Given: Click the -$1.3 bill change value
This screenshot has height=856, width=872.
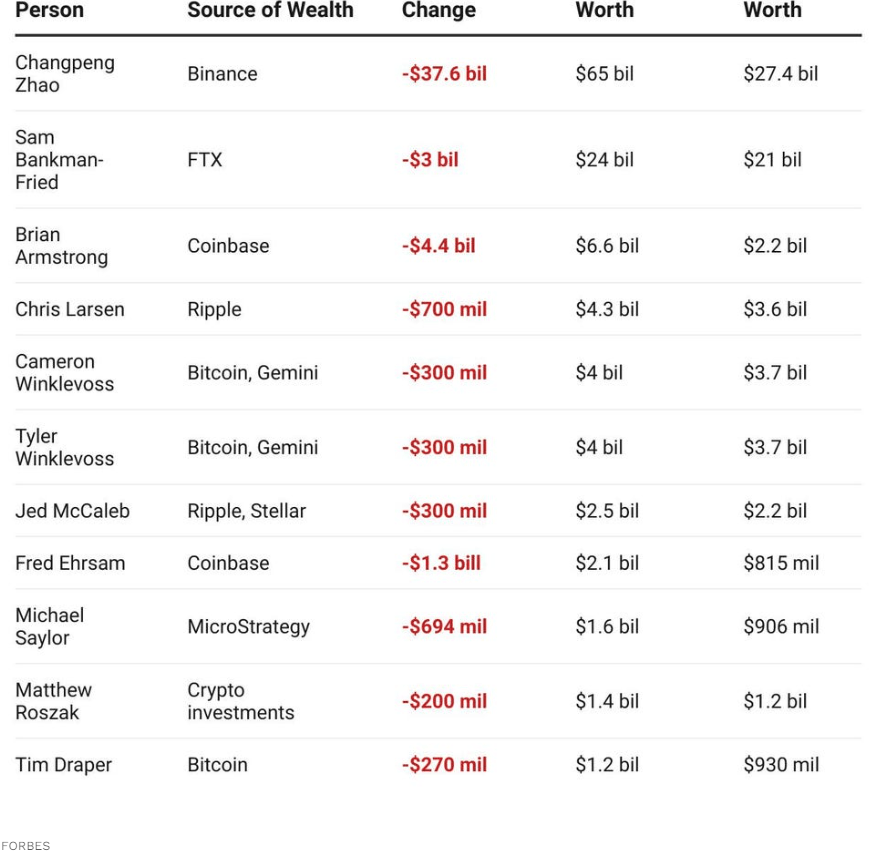Looking at the screenshot, I should pyautogui.click(x=441, y=563).
